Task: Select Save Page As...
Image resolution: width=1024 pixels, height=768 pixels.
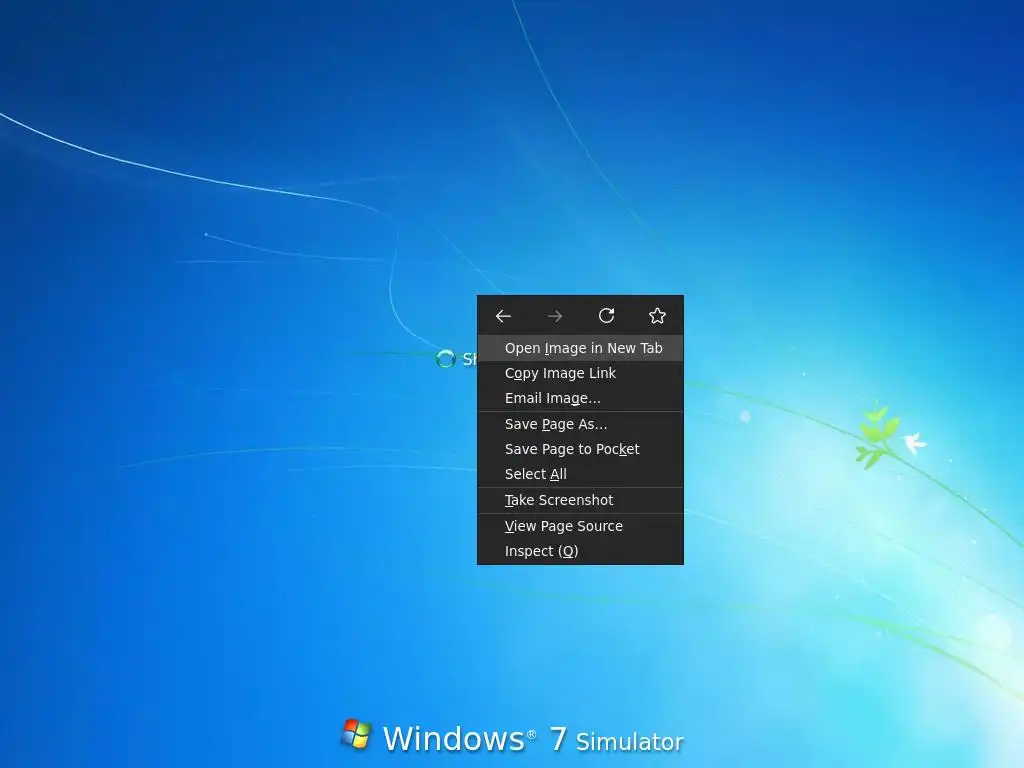Action: [580, 424]
